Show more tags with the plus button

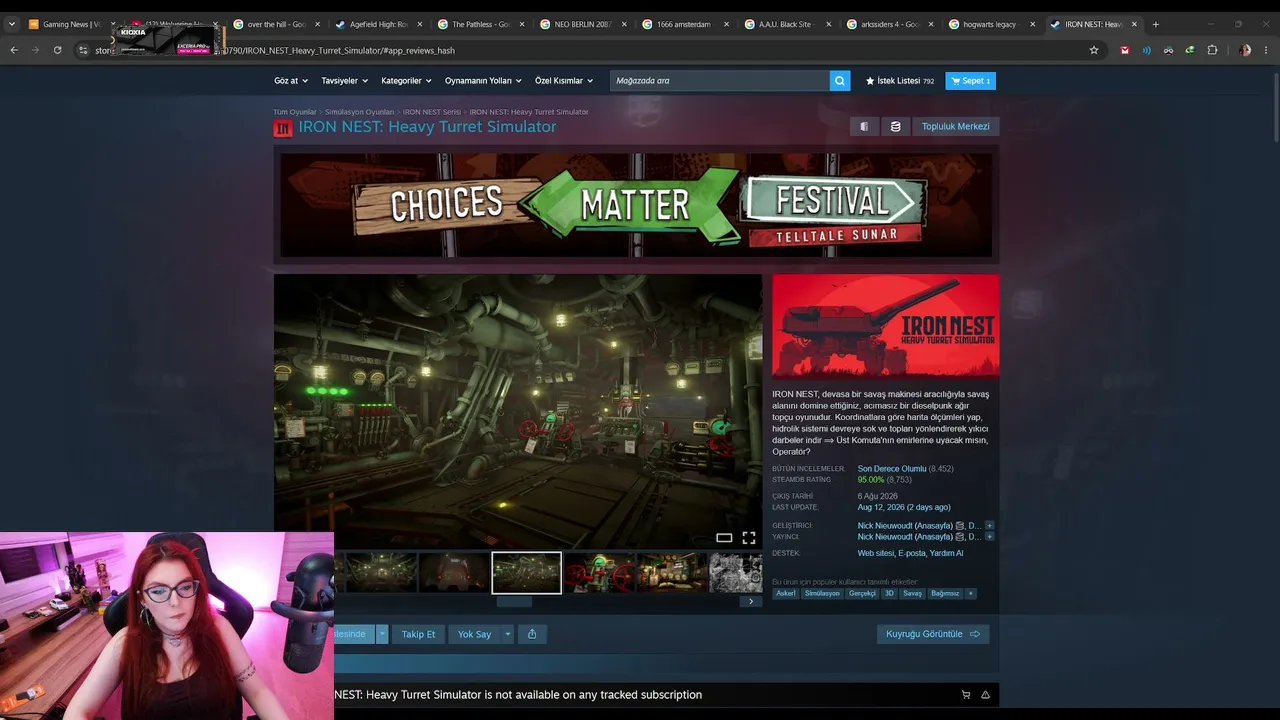tap(970, 593)
